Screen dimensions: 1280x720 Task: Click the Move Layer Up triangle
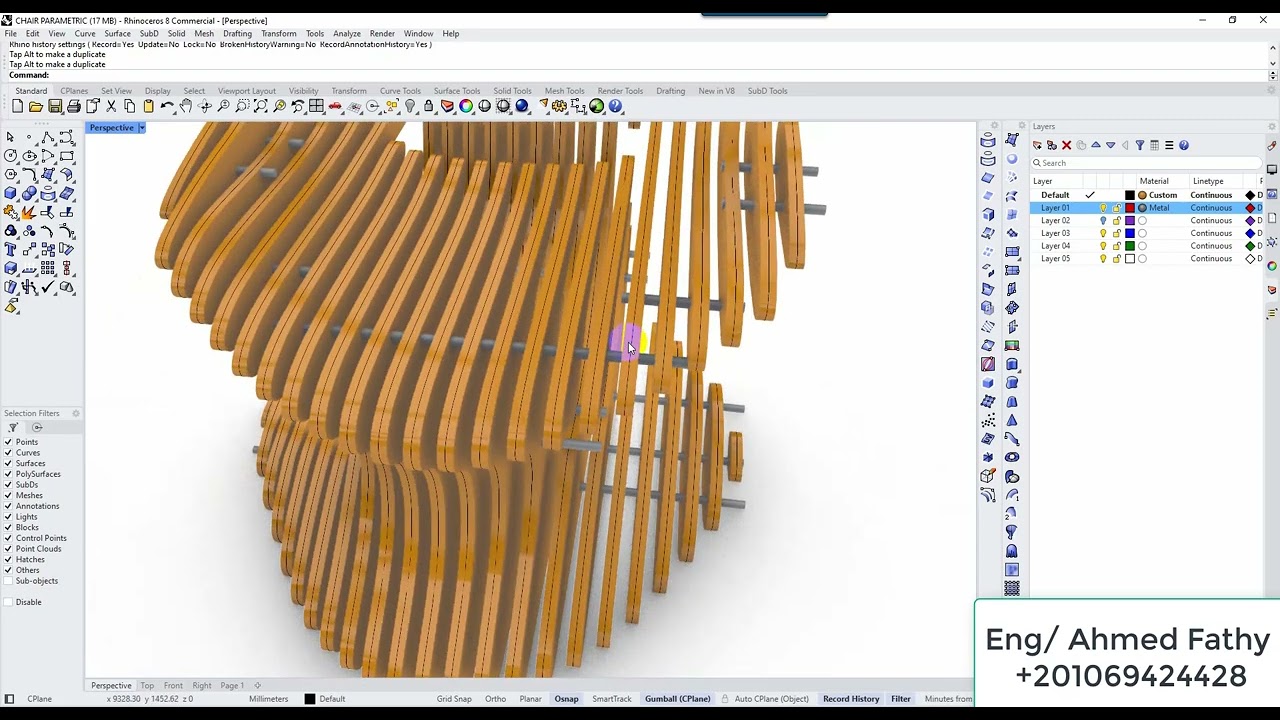coord(1095,145)
